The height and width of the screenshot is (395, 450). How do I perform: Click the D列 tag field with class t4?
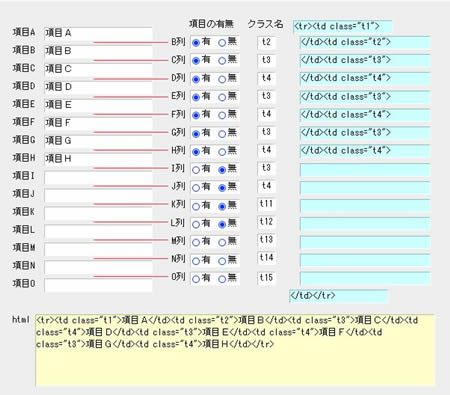[x=365, y=79]
